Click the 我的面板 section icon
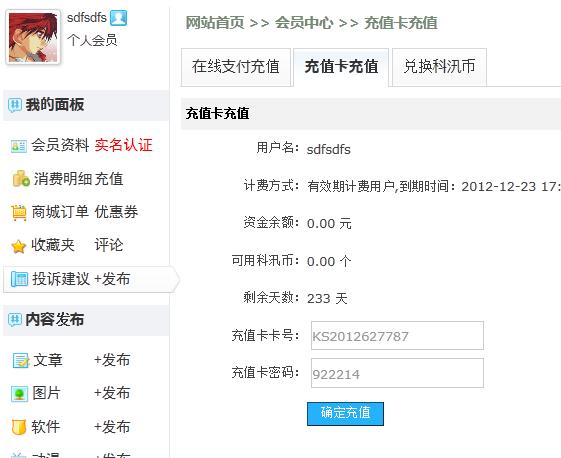 (x=15, y=105)
